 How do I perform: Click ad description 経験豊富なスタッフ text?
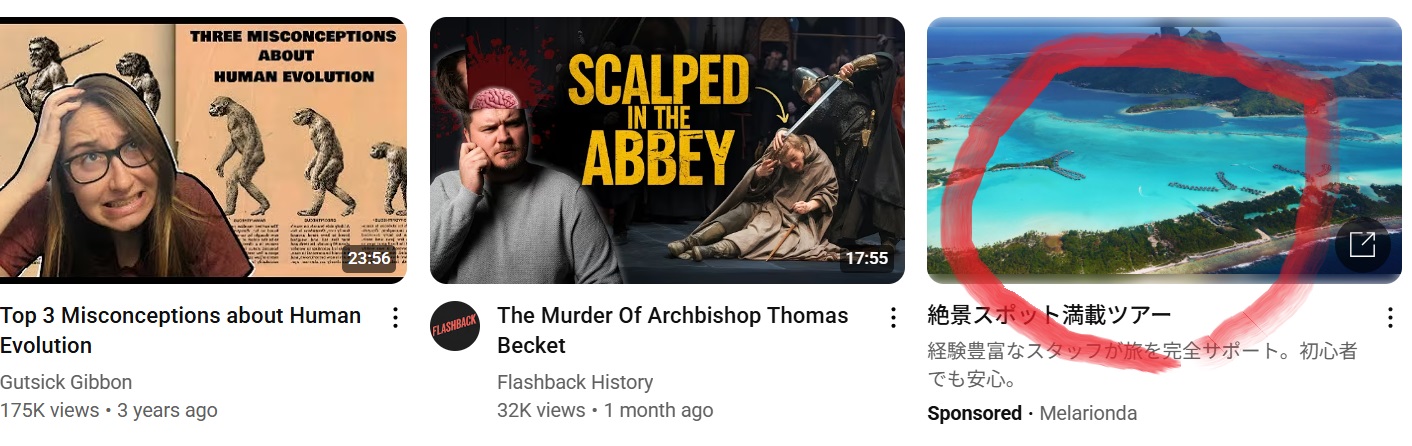coord(1142,366)
